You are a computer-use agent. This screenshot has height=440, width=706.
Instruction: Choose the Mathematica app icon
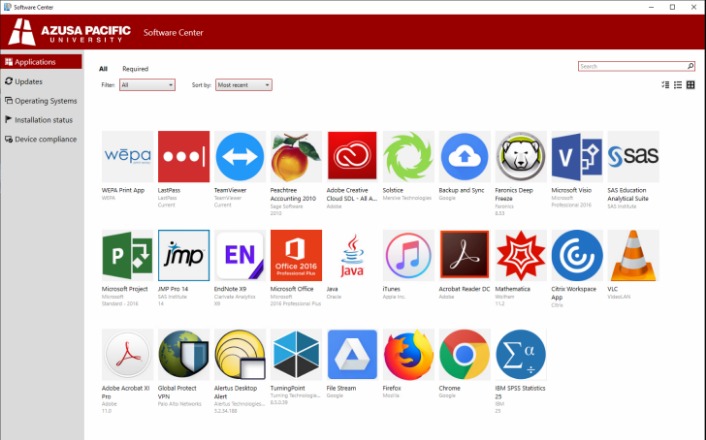tap(520, 256)
